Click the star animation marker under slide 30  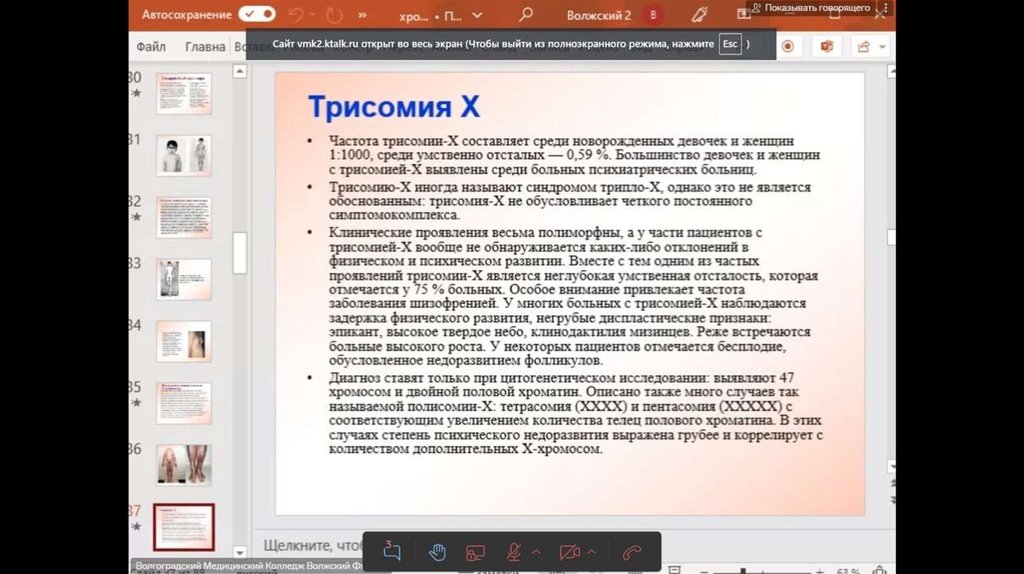click(136, 93)
